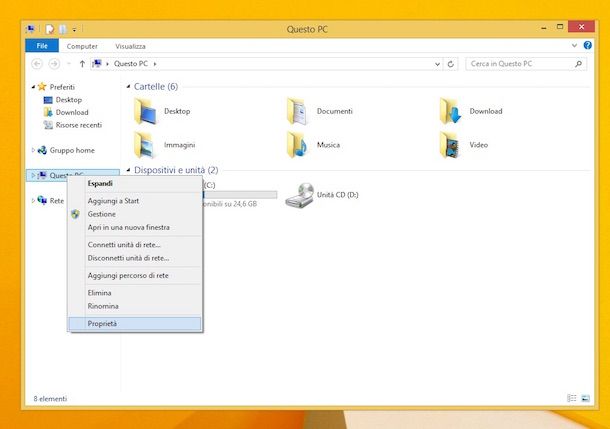Choose Proprietà from the context menu

pyautogui.click(x=102, y=324)
